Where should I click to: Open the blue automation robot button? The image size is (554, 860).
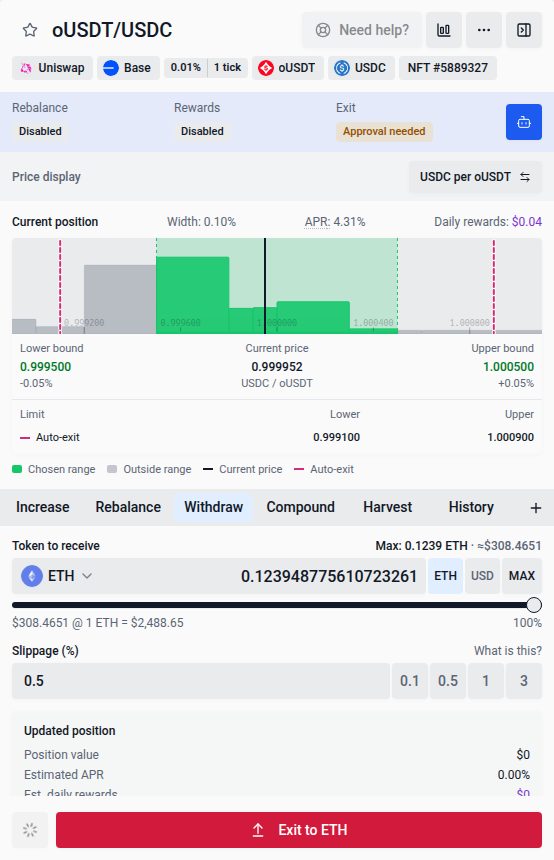point(524,122)
